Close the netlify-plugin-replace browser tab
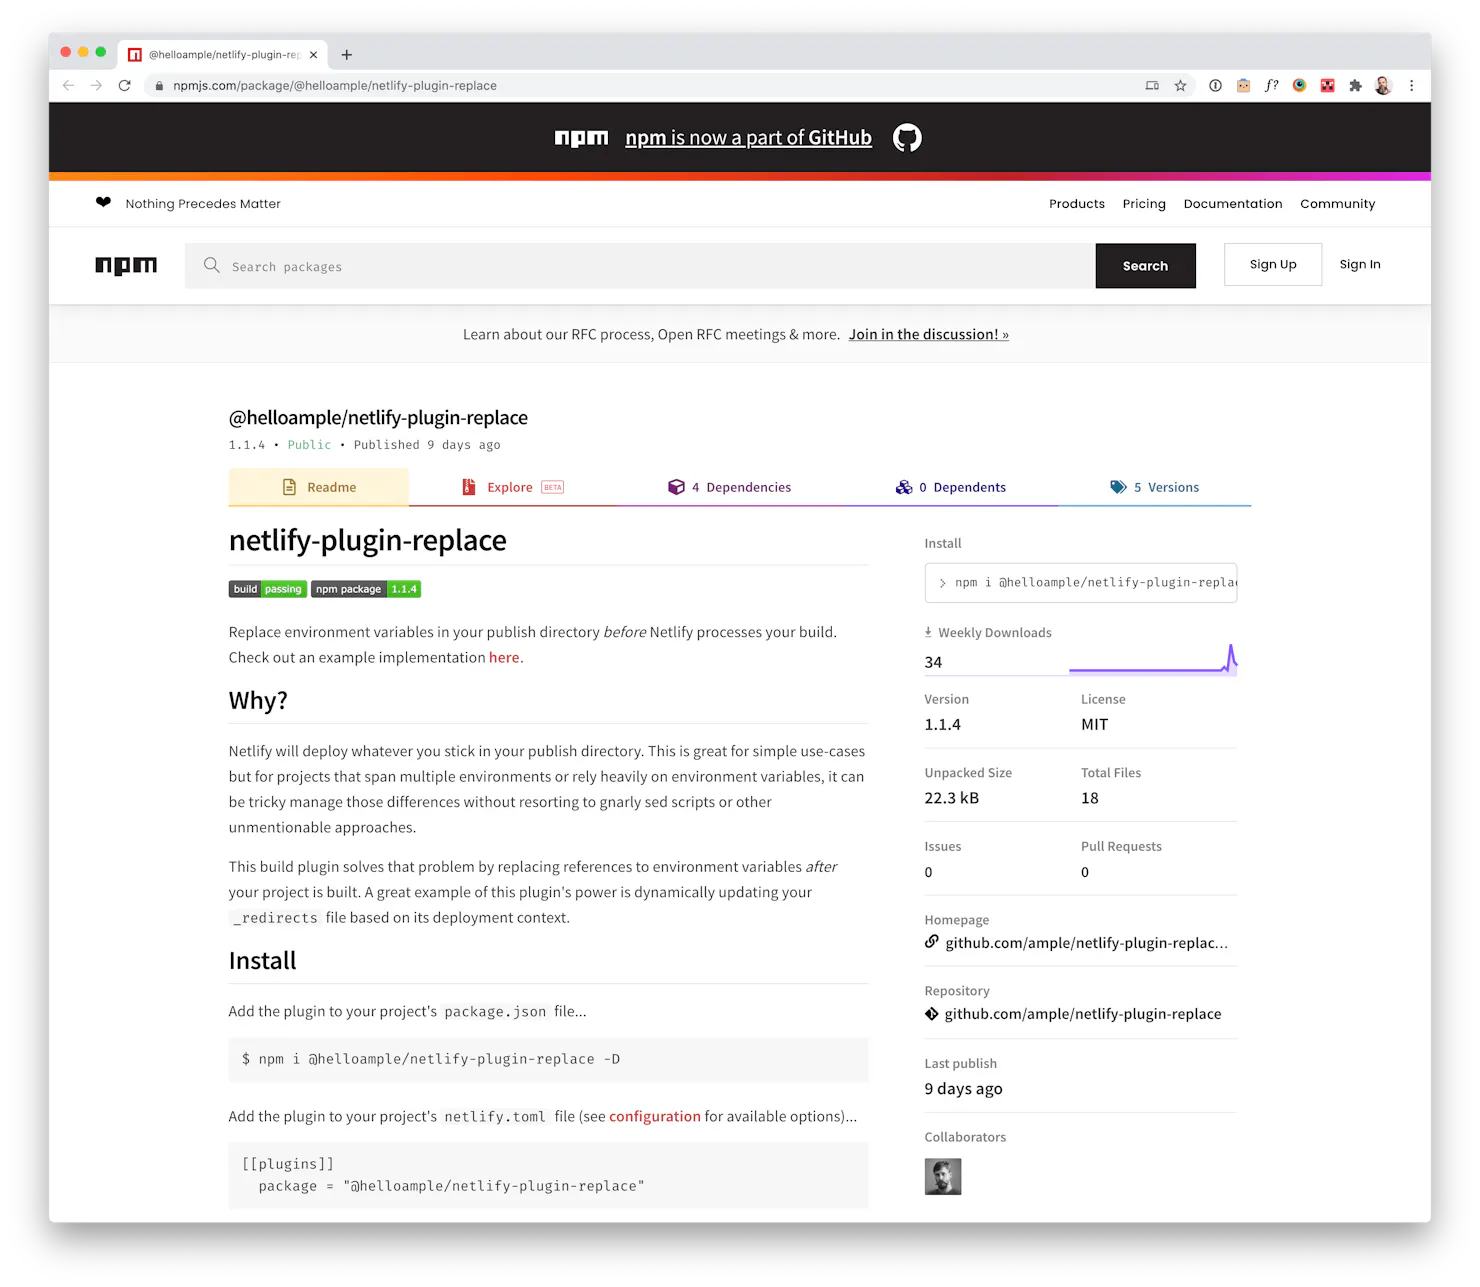 pos(313,55)
